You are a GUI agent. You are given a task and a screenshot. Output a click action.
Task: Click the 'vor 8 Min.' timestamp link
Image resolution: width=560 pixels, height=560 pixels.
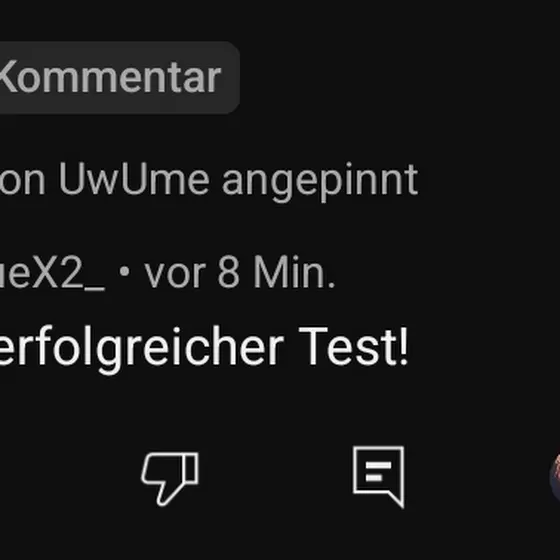(240, 272)
